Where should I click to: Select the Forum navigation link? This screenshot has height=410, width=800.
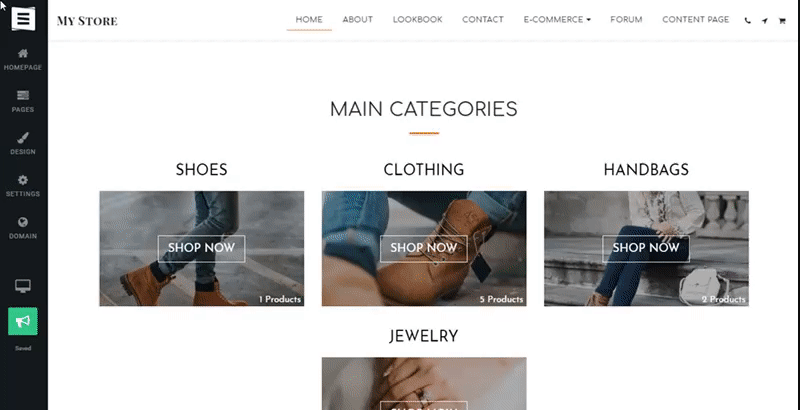627,20
